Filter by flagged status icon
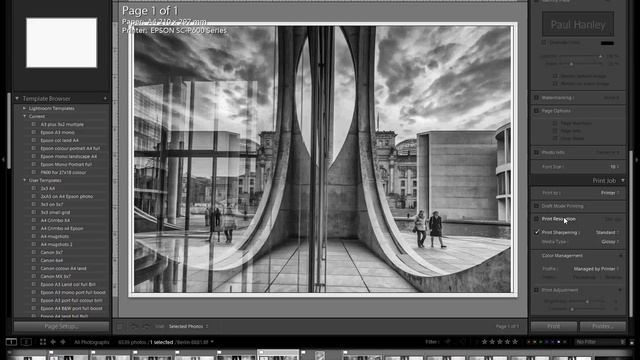 pos(448,342)
